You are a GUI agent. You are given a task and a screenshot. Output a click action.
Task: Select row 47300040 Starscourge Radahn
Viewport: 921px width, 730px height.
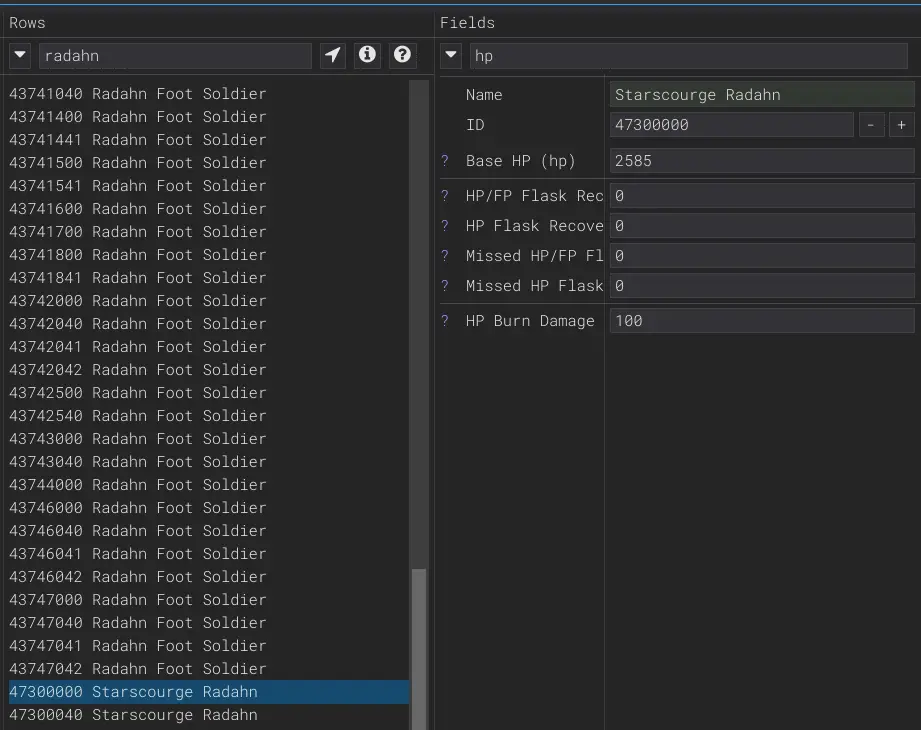pos(209,715)
